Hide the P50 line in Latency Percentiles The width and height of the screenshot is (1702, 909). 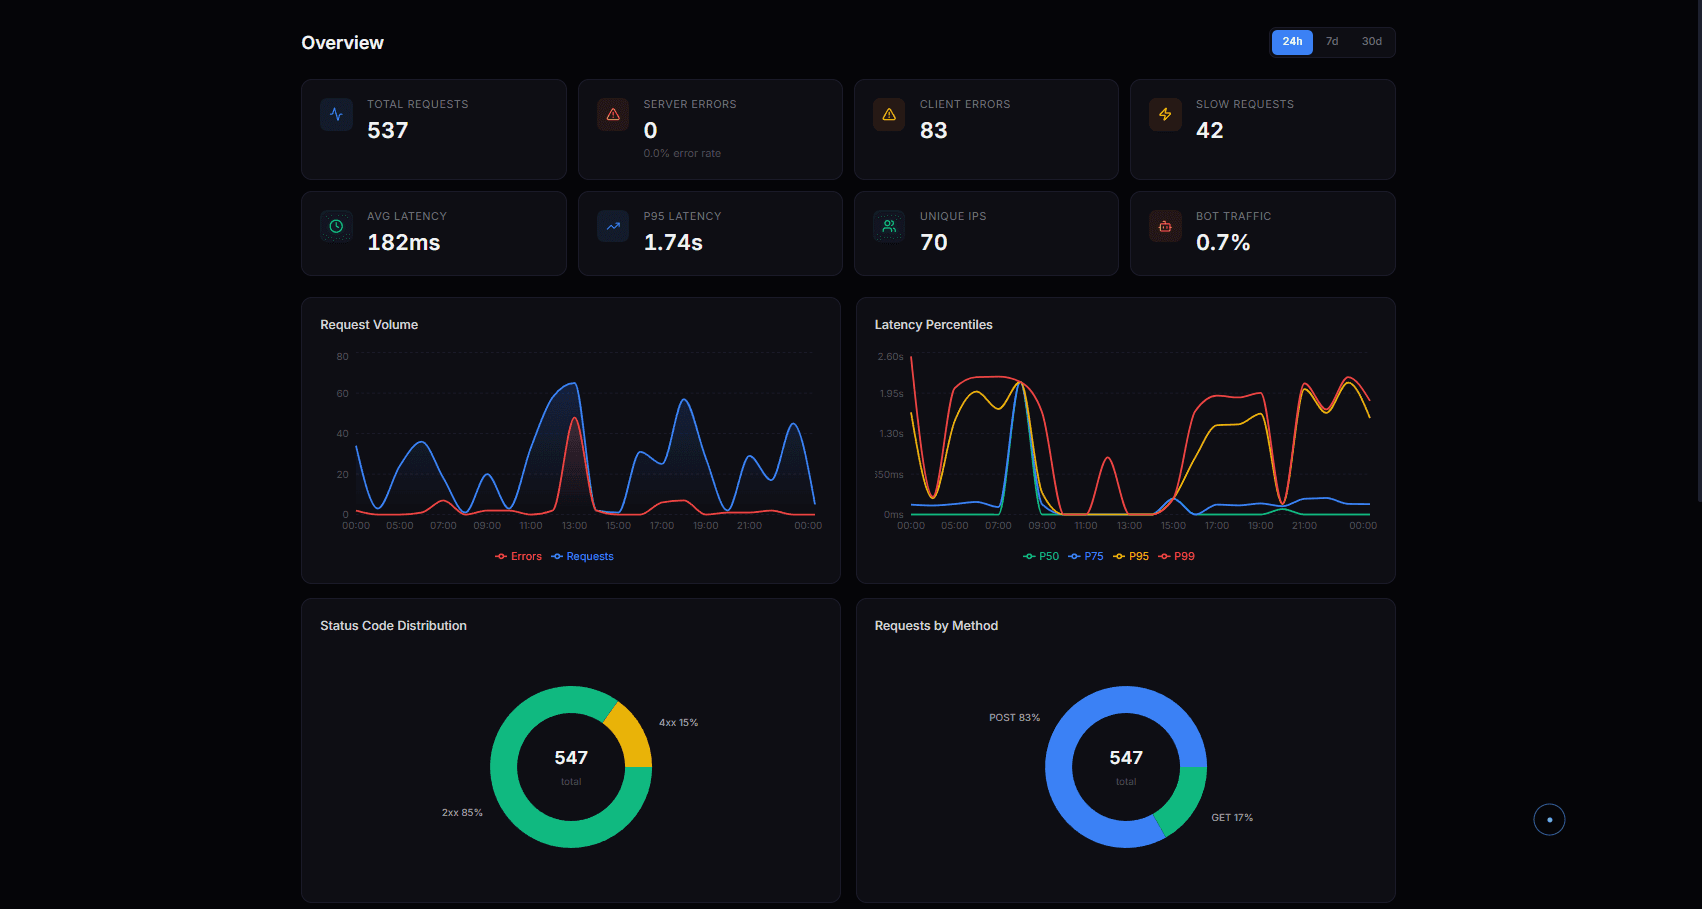pyautogui.click(x=1041, y=557)
